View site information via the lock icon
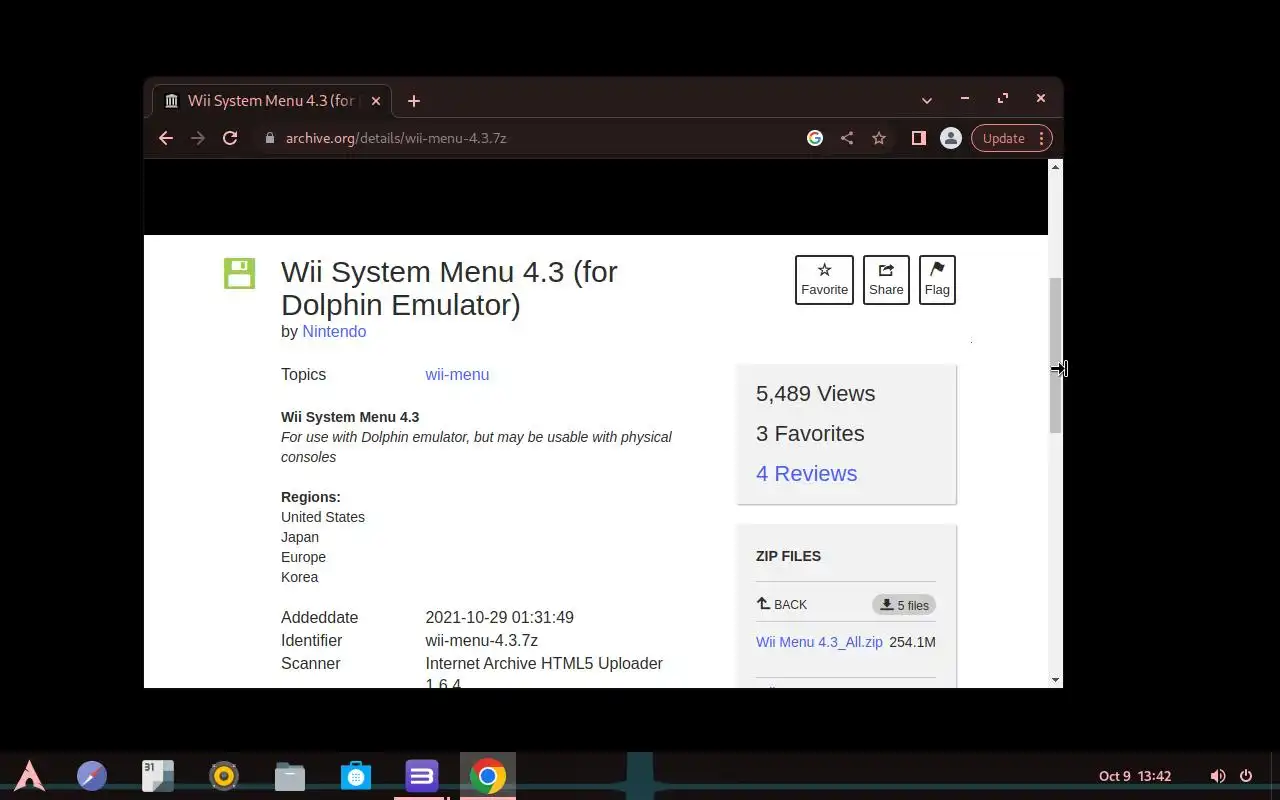The width and height of the screenshot is (1280, 800). [x=270, y=138]
